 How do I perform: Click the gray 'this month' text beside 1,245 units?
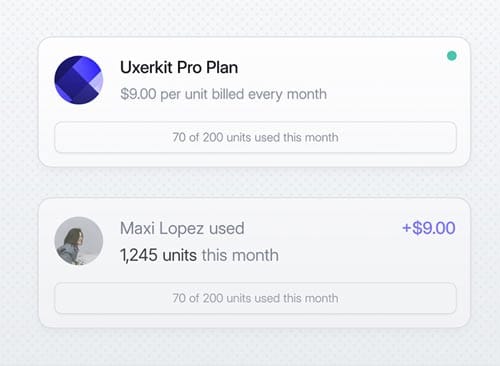240,255
